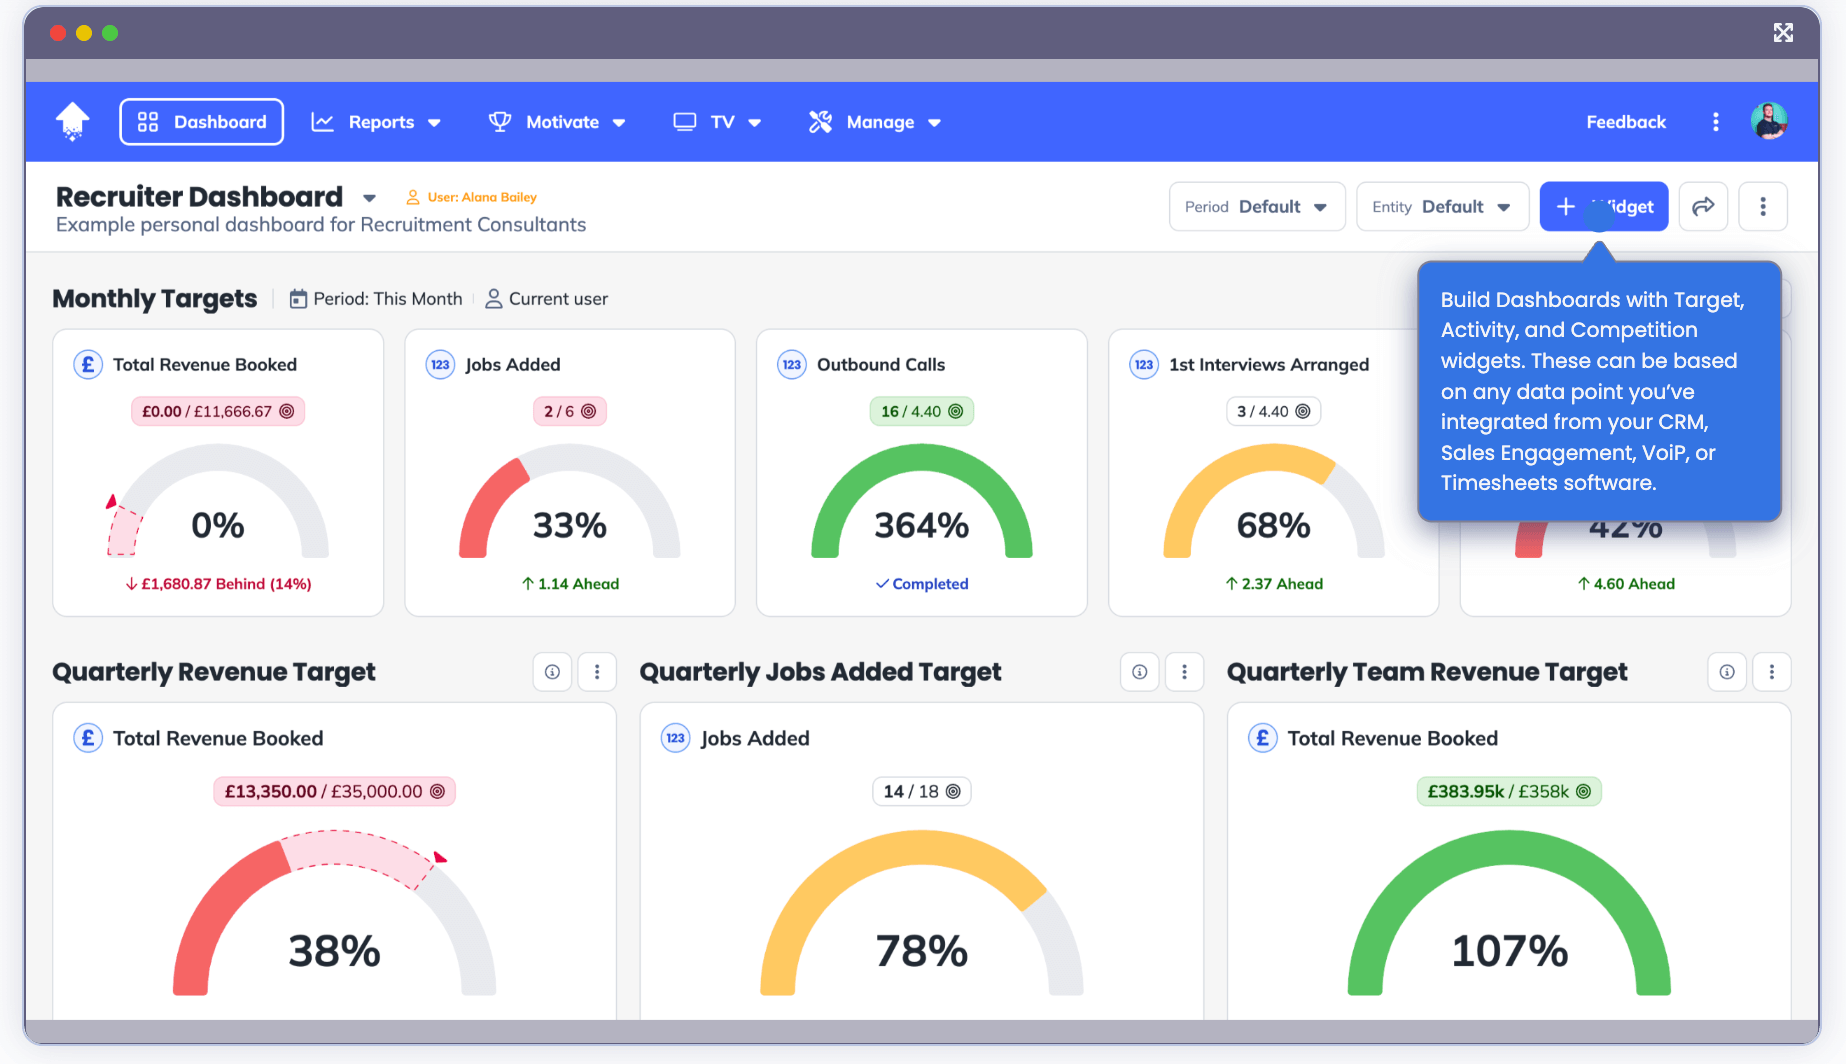
Task: Click the share arrow icon near Widget button
Action: coord(1703,206)
